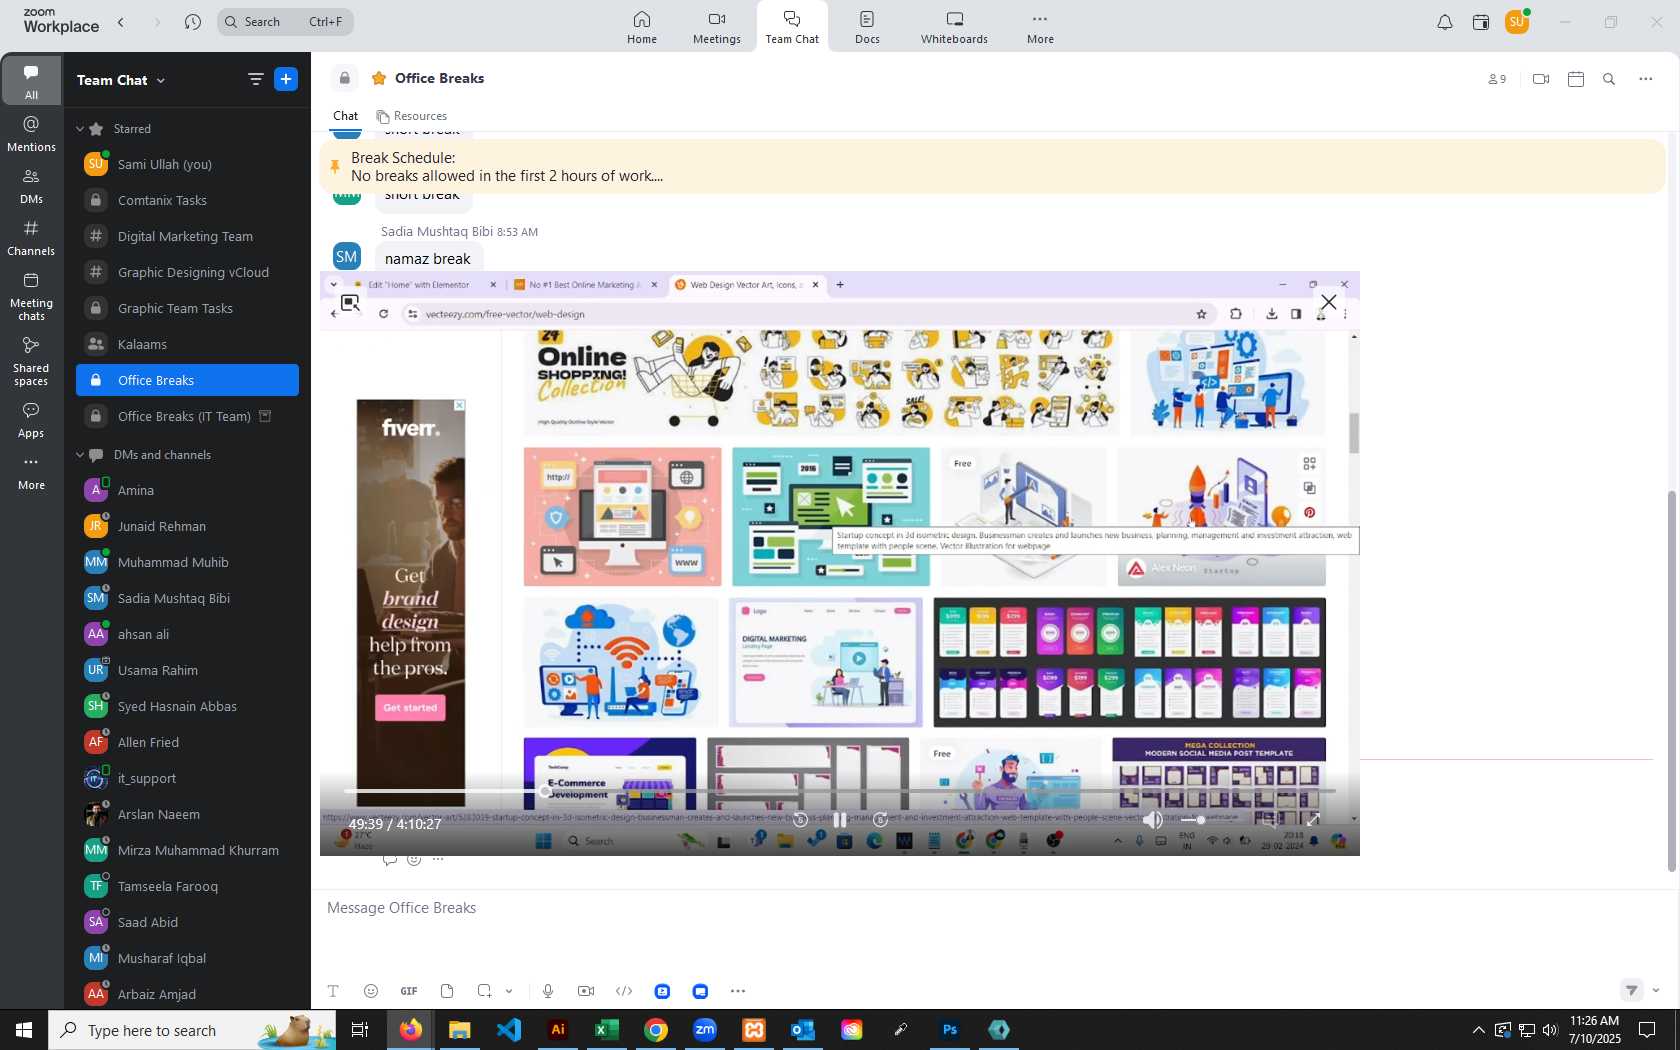The height and width of the screenshot is (1050, 1680).
Task: Open Graphic Team Tasks chat
Action: click(187, 308)
